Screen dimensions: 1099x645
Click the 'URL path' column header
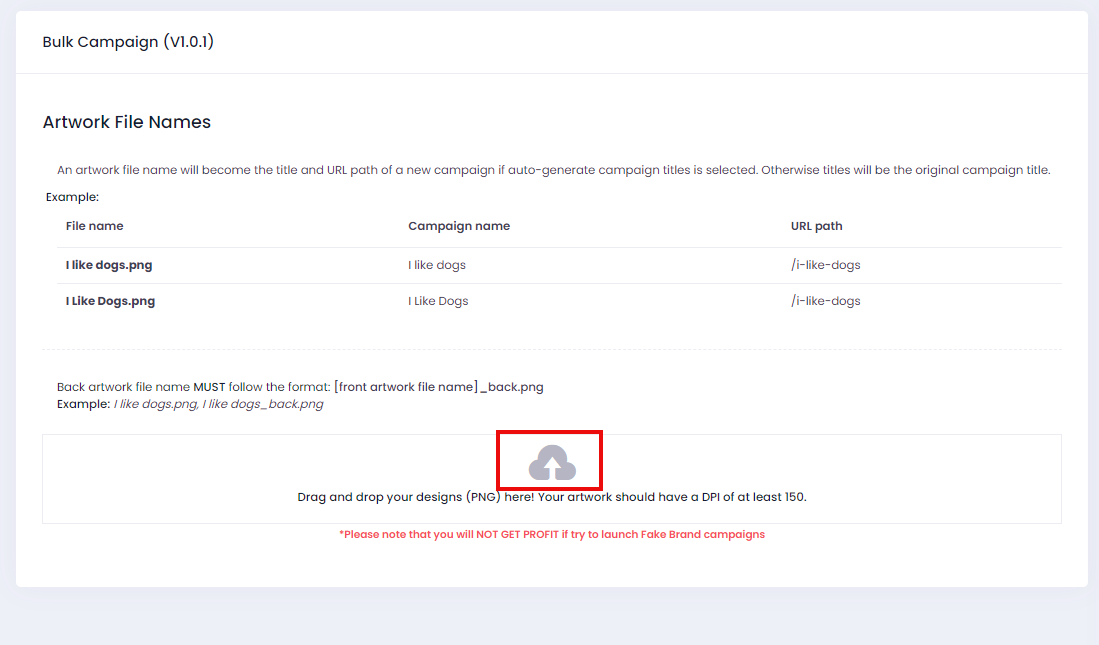tap(817, 226)
